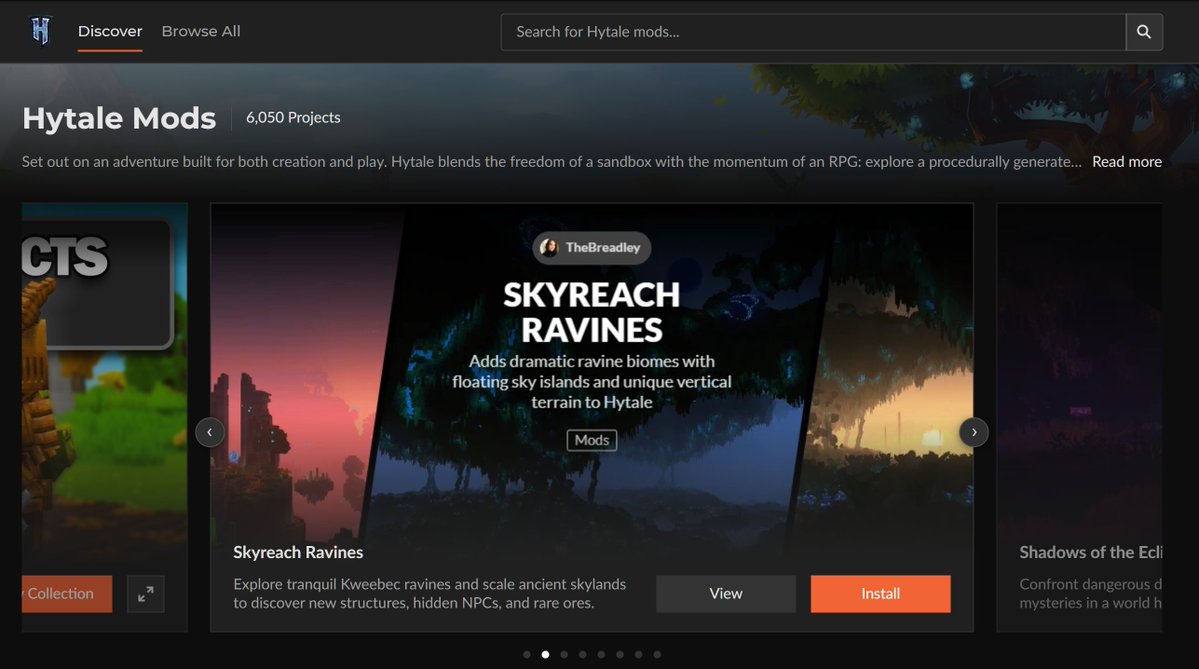Viewport: 1199px width, 669px height.
Task: View the Skyreach Ravines project
Action: [726, 594]
